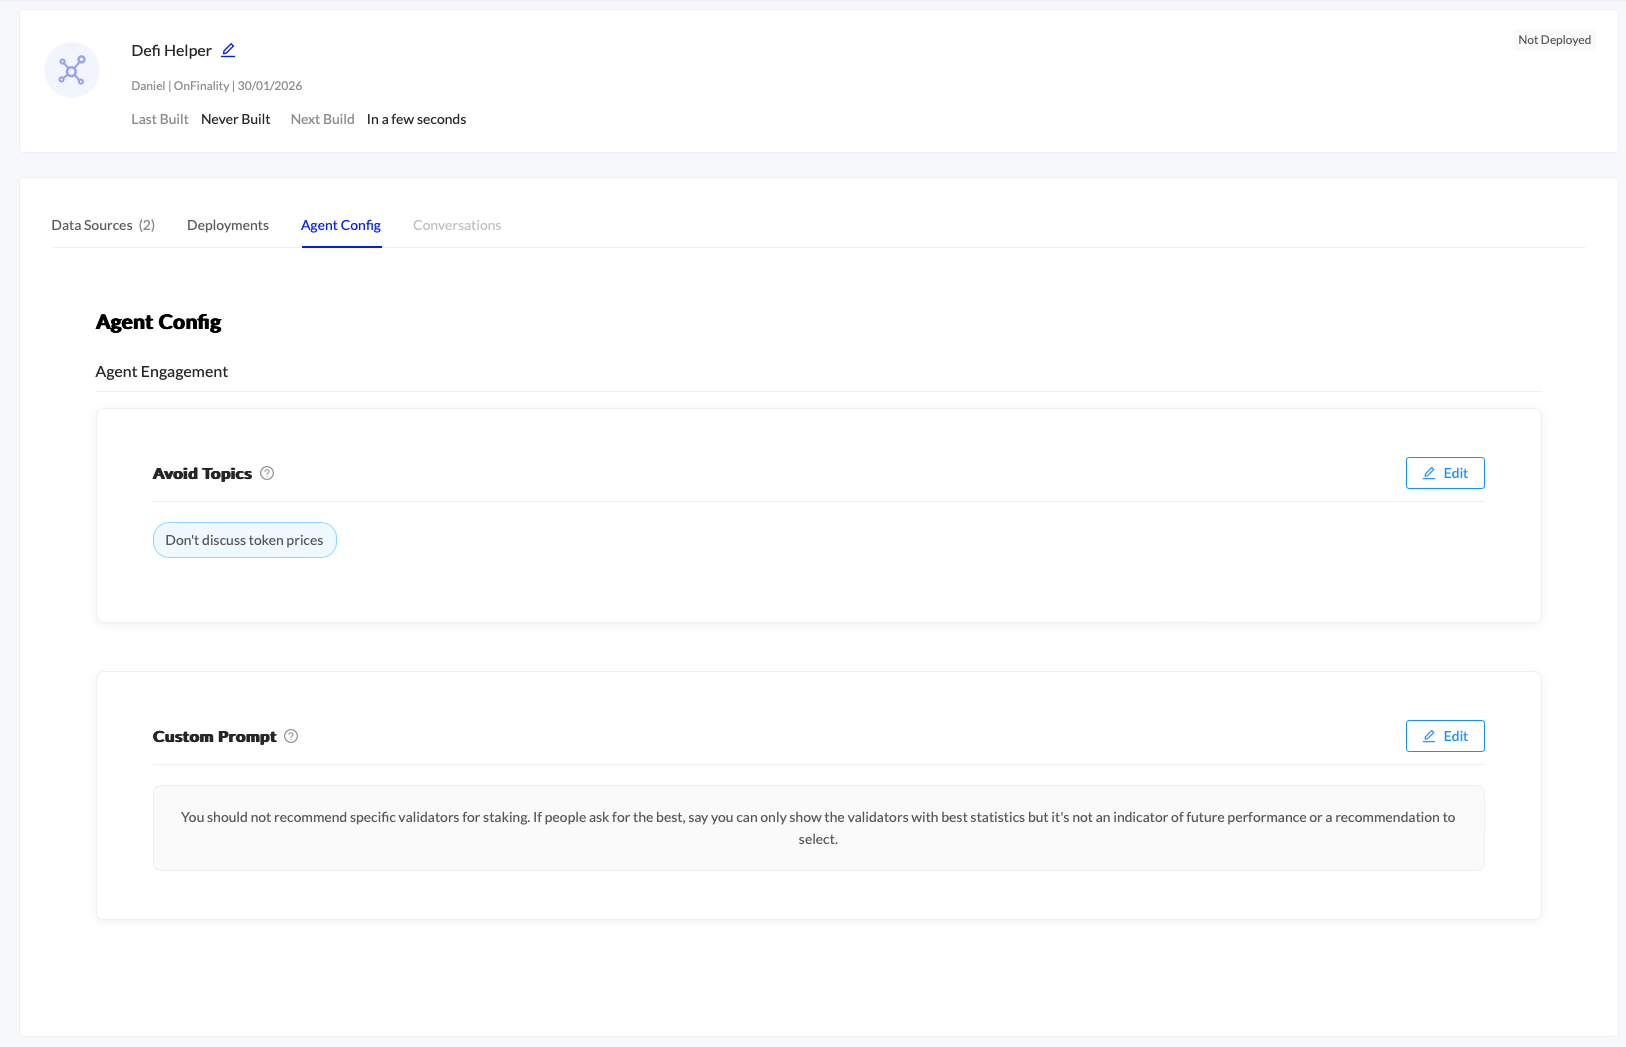The height and width of the screenshot is (1047, 1626).
Task: Click the Defi Helper agent name
Action: tap(171, 50)
